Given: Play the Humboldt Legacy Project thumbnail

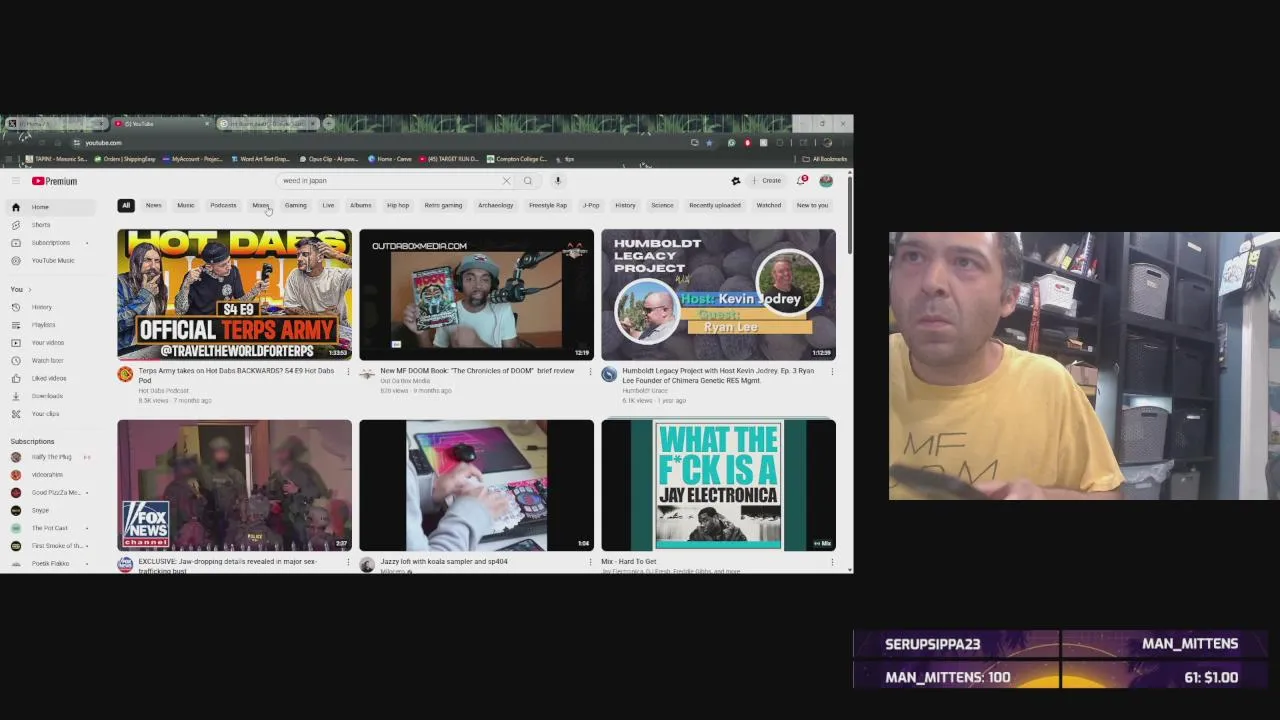Looking at the screenshot, I should click(x=718, y=295).
